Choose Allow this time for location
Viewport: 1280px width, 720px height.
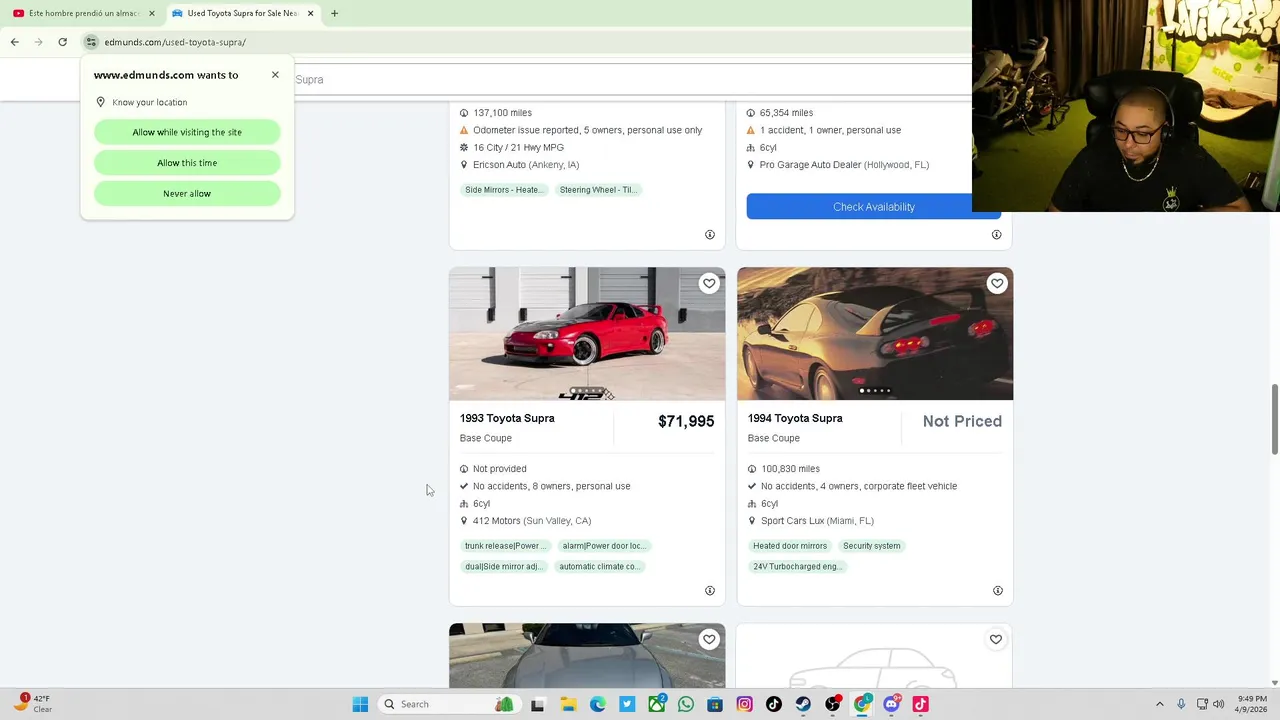pyautogui.click(x=187, y=163)
